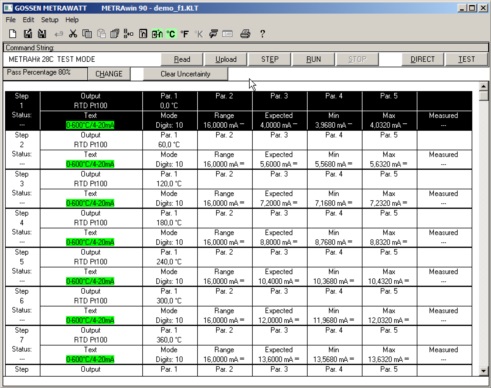Click the 180,0 °C Par. 1 cell
The image size is (491, 388).
point(170,218)
